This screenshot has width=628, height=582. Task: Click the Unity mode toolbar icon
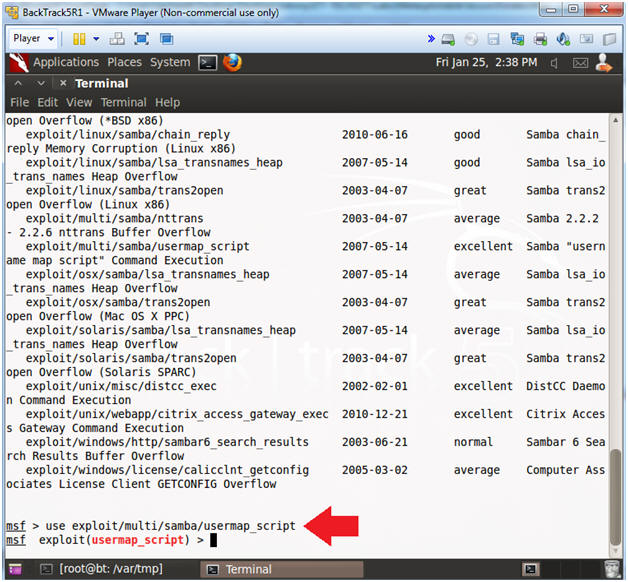166,39
